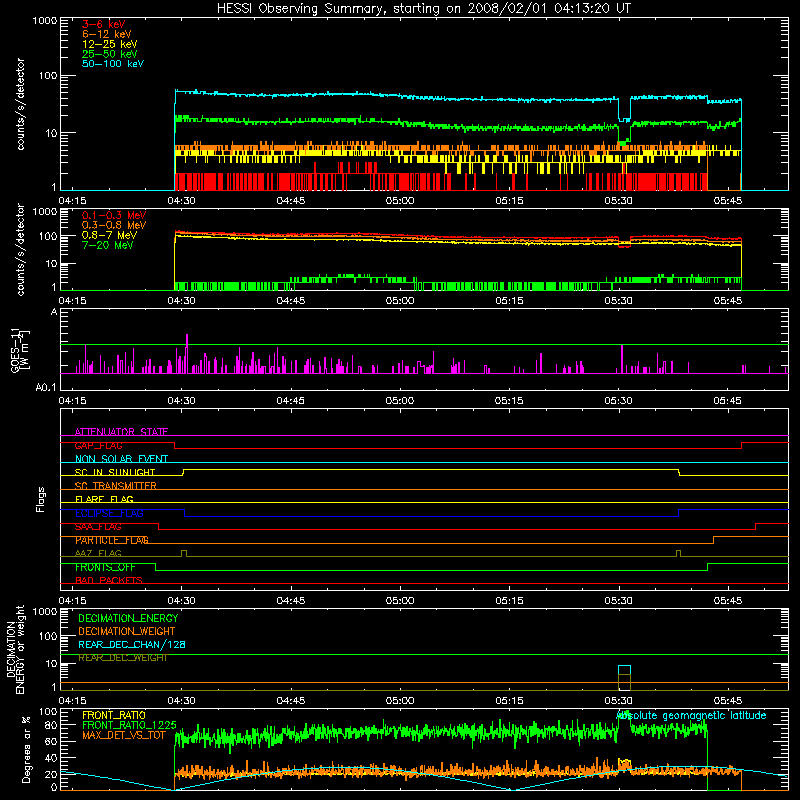Viewport: 800px width, 800px height.
Task: Select the DECIMATION_ENERGY legend label
Action: click(128, 618)
